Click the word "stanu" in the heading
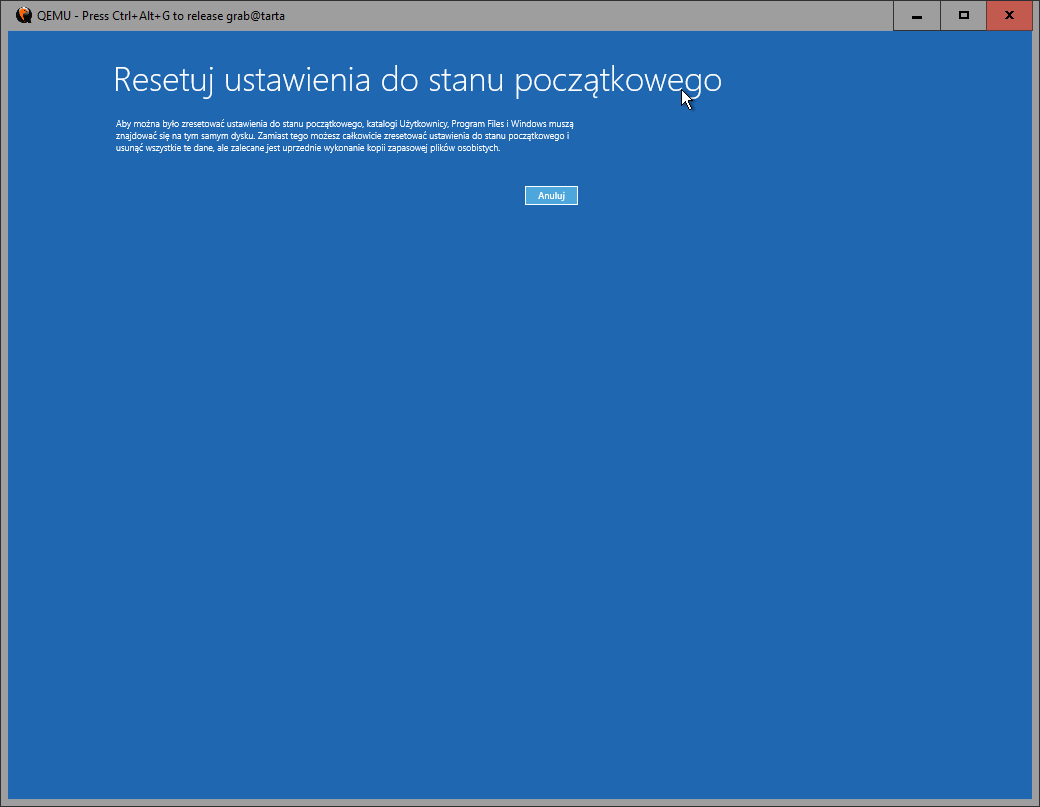This screenshot has height=807, width=1040. 464,80
